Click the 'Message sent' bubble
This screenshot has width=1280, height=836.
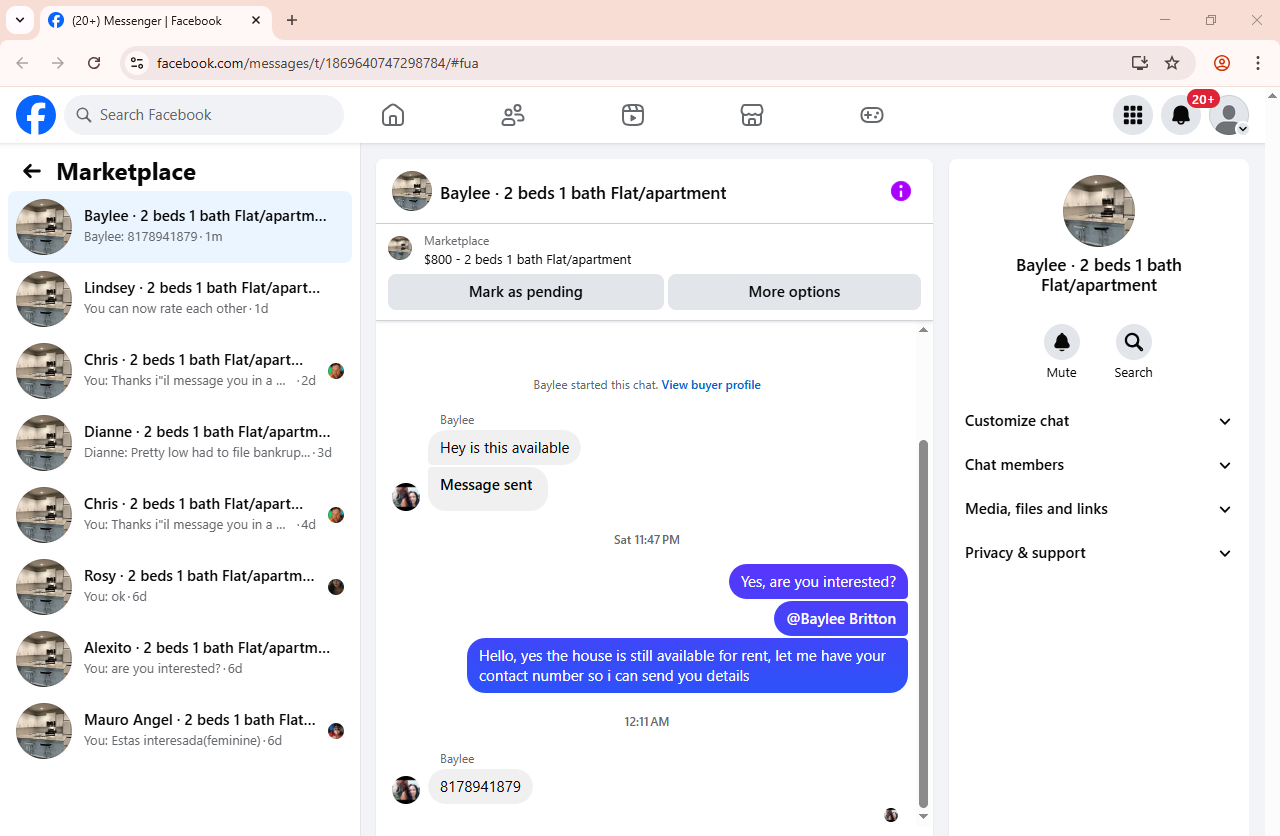pyautogui.click(x=487, y=487)
